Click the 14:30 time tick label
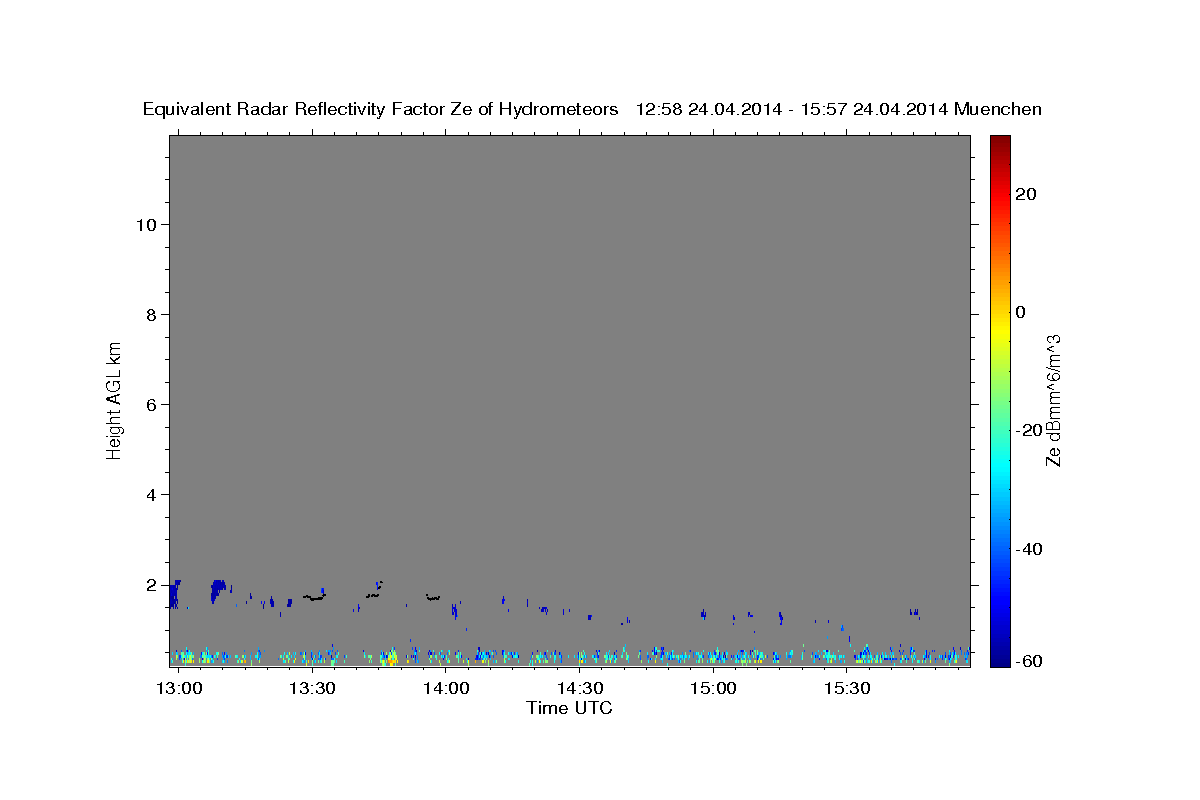1200x800 pixels. point(579,689)
